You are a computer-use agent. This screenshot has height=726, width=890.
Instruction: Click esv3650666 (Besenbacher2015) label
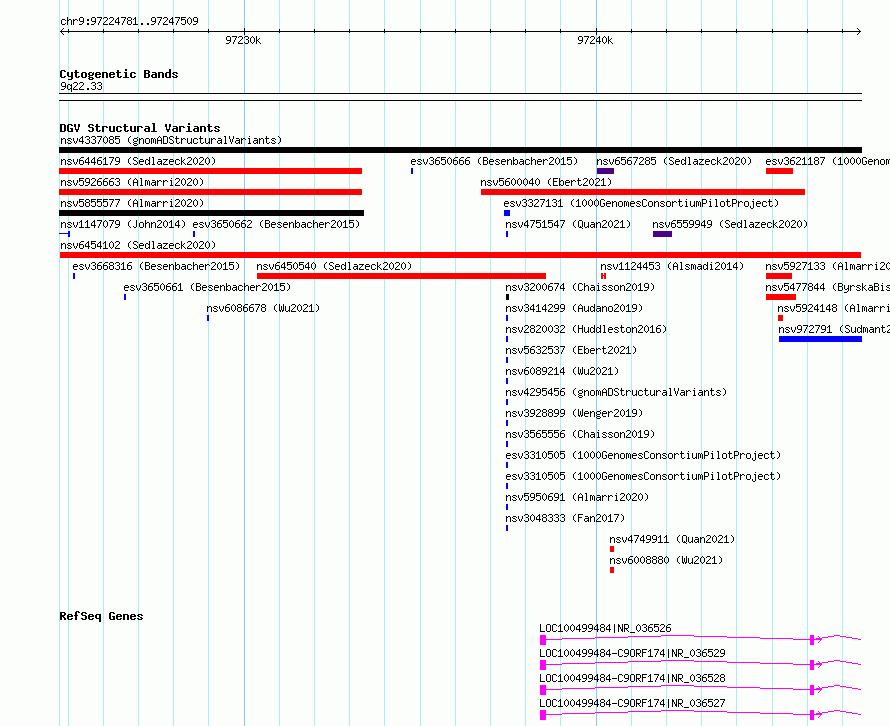click(x=494, y=161)
